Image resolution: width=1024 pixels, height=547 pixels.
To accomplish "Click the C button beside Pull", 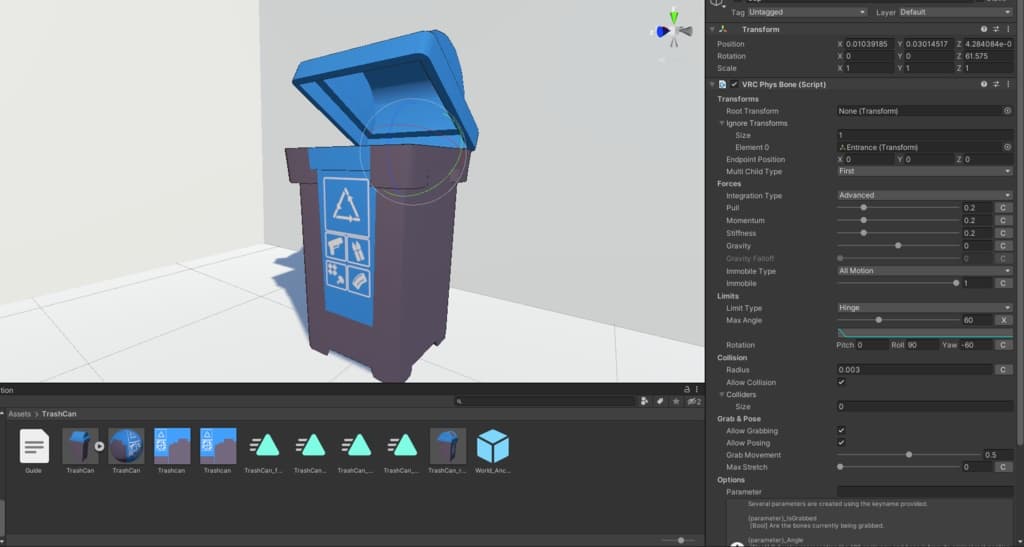I will click(1002, 208).
